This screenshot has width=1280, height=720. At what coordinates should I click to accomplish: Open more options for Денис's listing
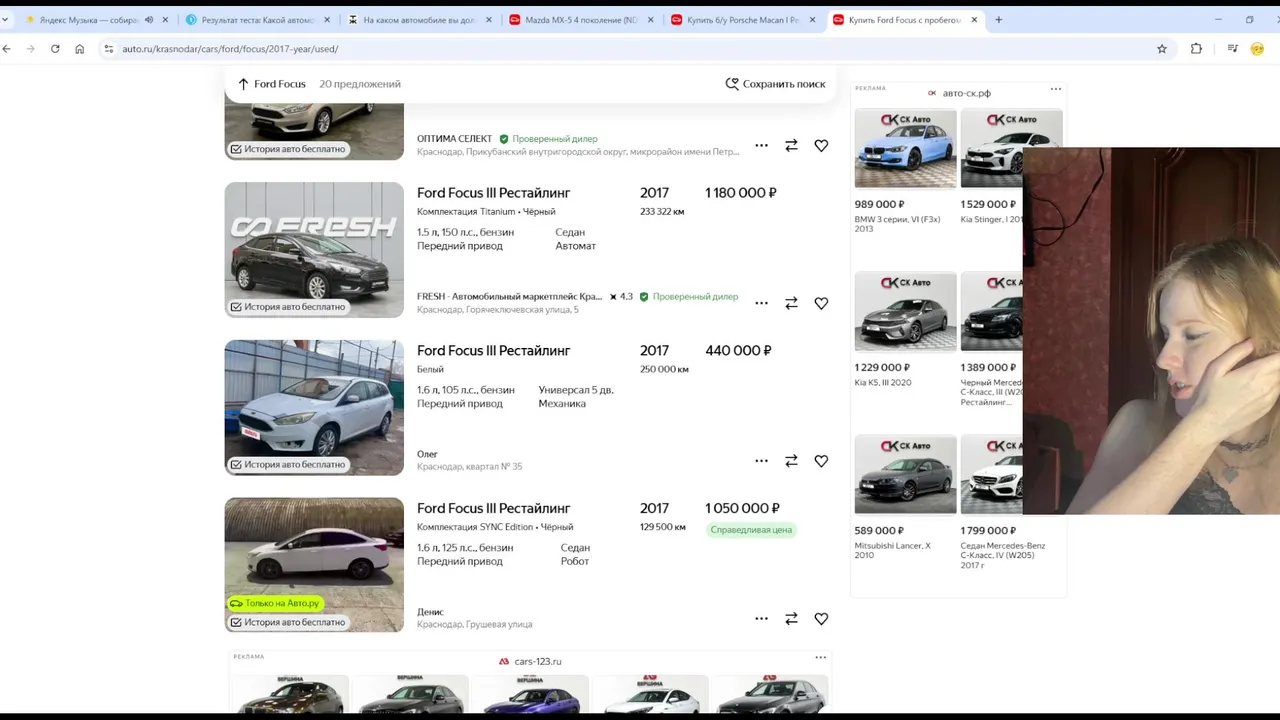[x=761, y=619]
